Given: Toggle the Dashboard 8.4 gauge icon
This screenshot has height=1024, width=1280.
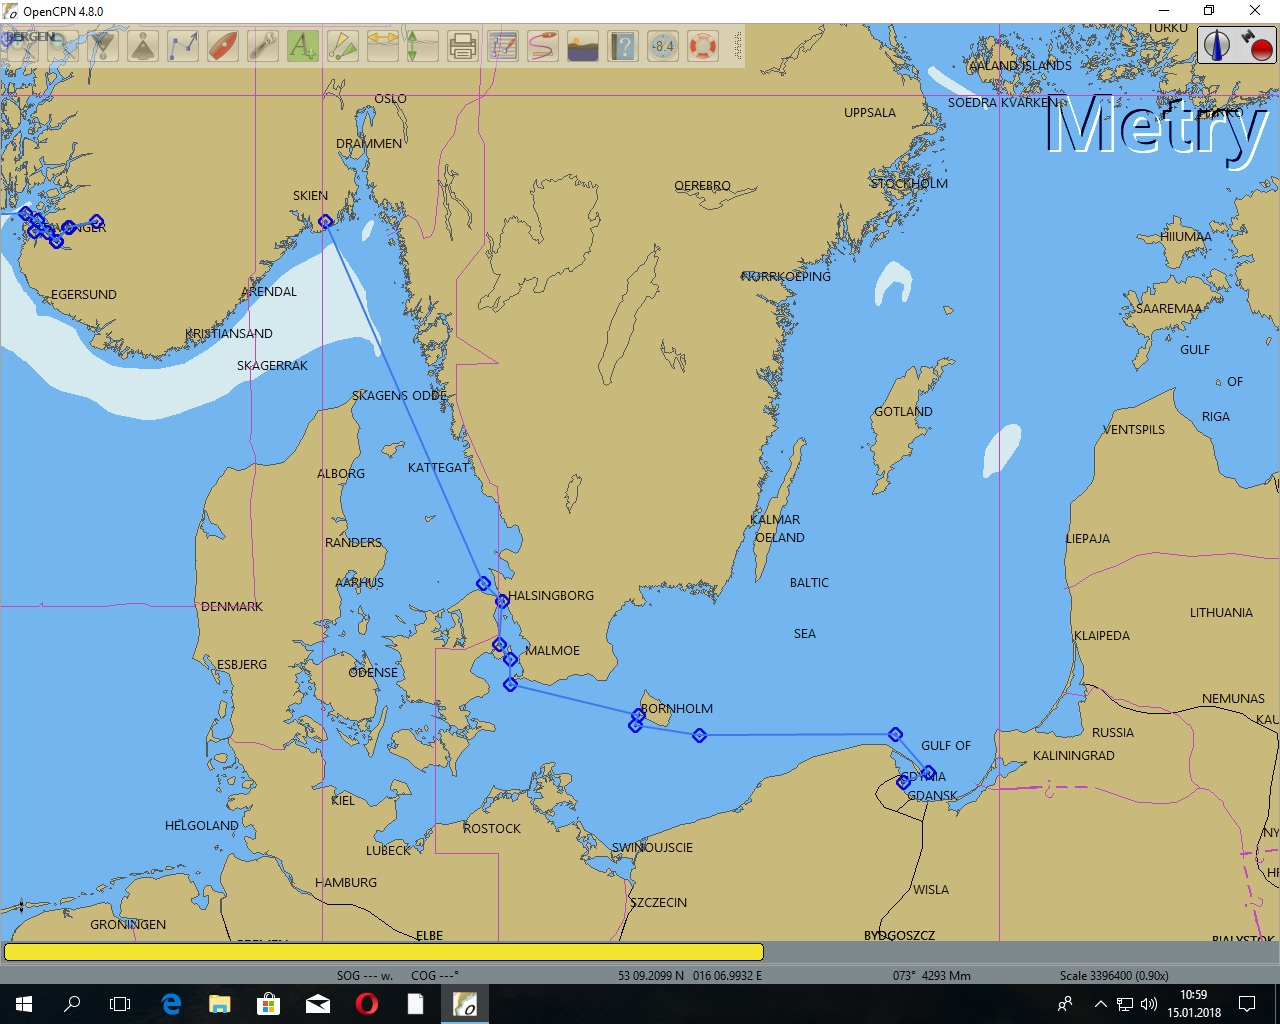Looking at the screenshot, I should (x=663, y=46).
